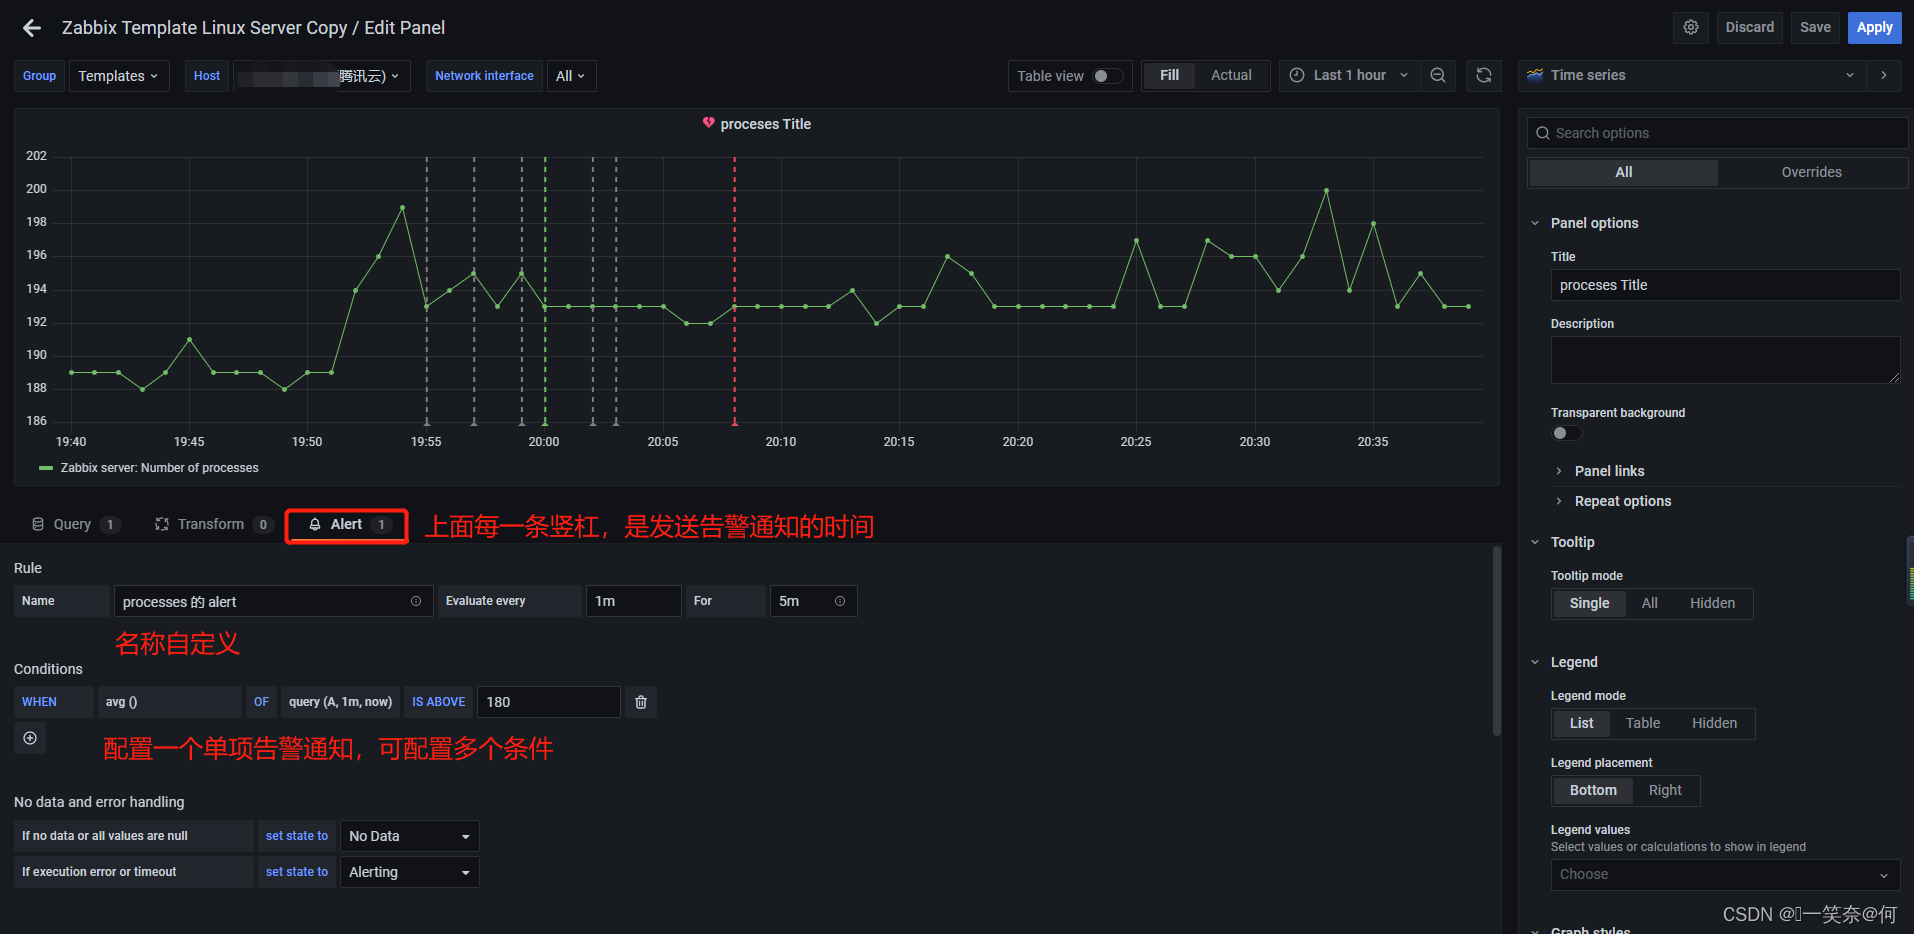The width and height of the screenshot is (1914, 934).
Task: Collapse options pane with right chevron
Action: pos(1884,75)
